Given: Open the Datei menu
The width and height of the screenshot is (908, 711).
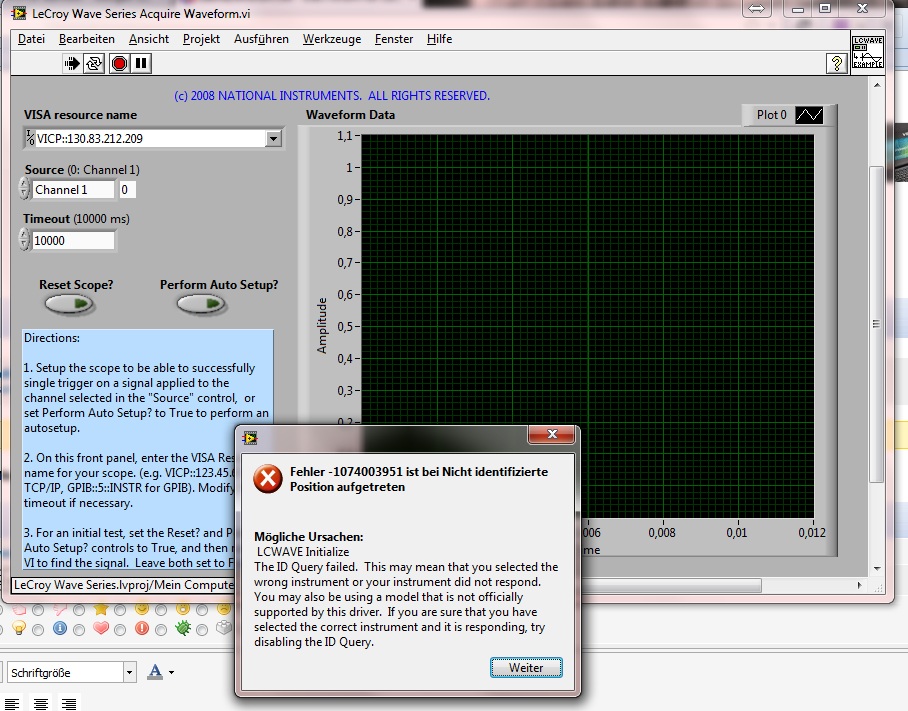Looking at the screenshot, I should pos(31,39).
